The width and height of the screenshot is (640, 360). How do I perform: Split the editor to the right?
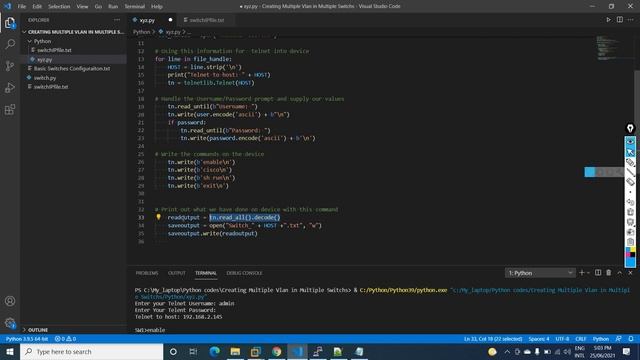pyautogui.click(x=620, y=20)
